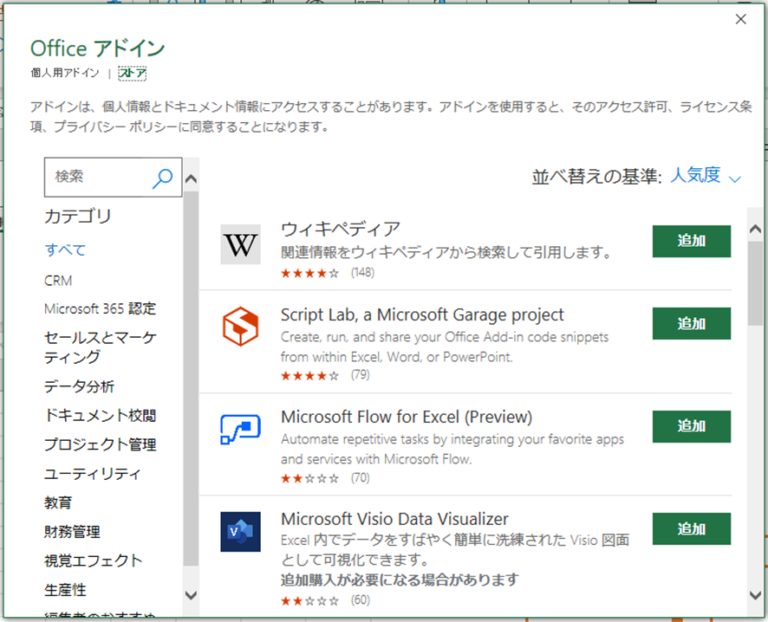768x622 pixels.
Task: Click the add-in list scroll-down arrow
Action: [x=755, y=595]
